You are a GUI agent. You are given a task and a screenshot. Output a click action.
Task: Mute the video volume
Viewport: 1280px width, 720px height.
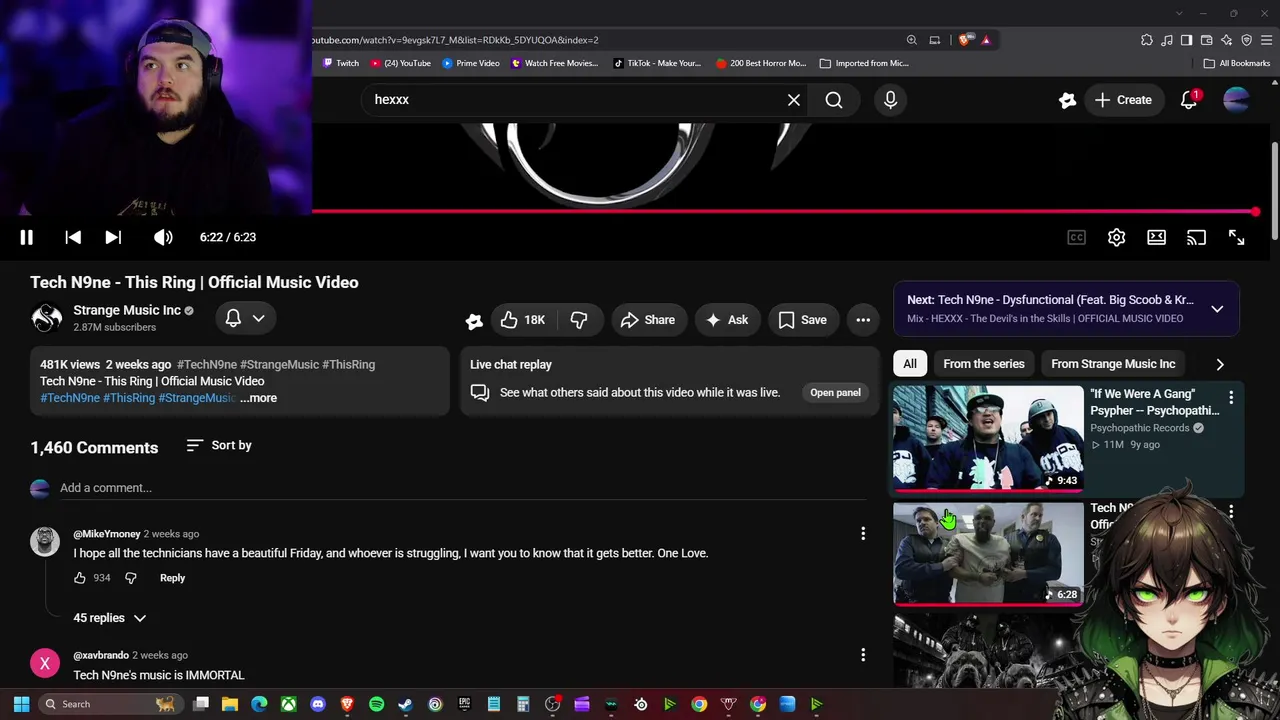coord(163,237)
